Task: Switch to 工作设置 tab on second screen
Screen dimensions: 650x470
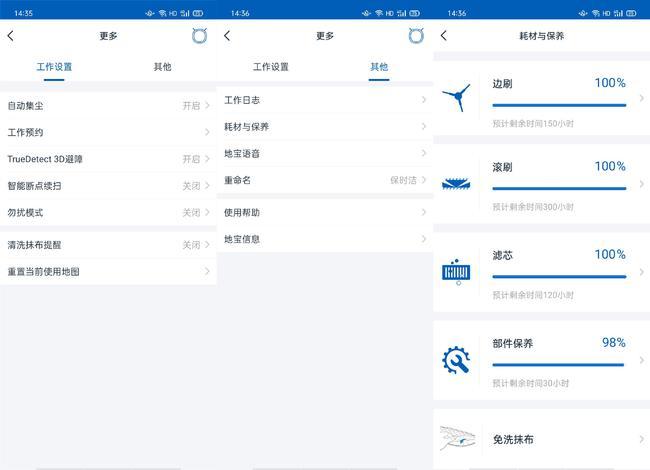Action: [x=271, y=67]
